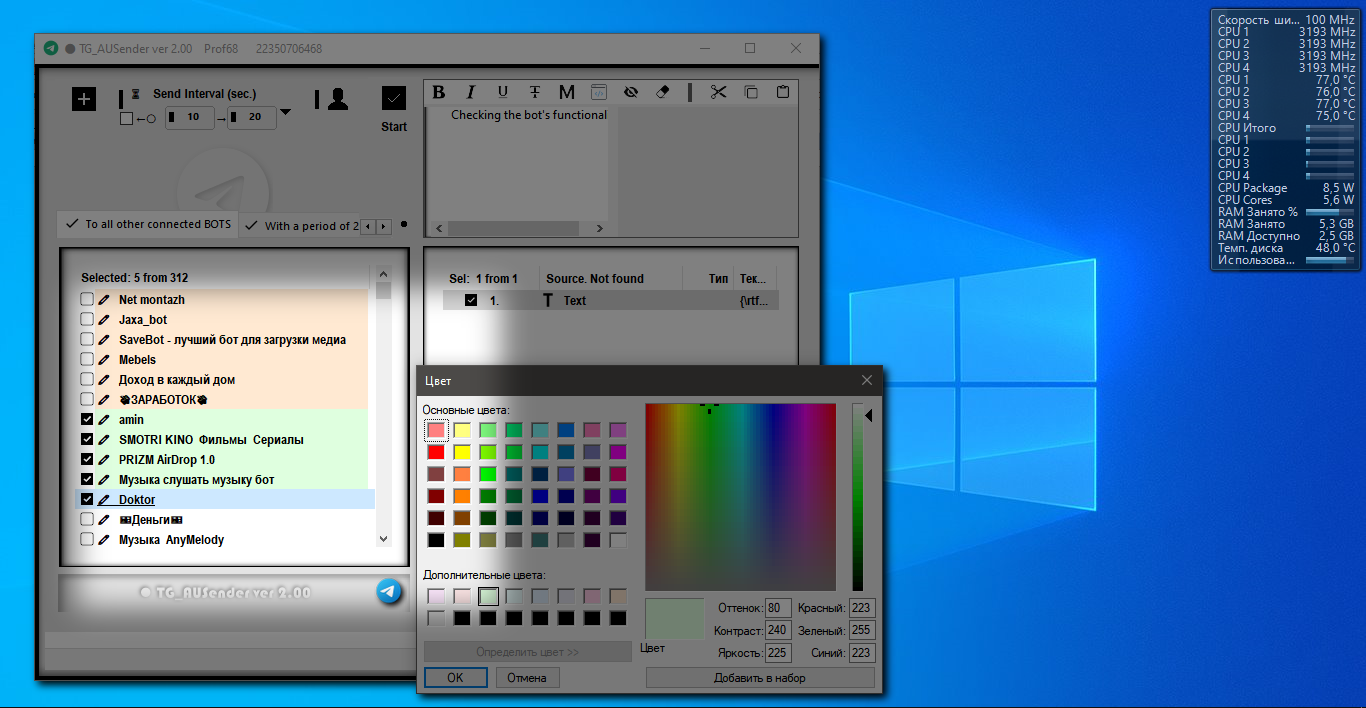Click in the color spectrum field
Image resolution: width=1366 pixels, height=708 pixels.
click(740, 497)
